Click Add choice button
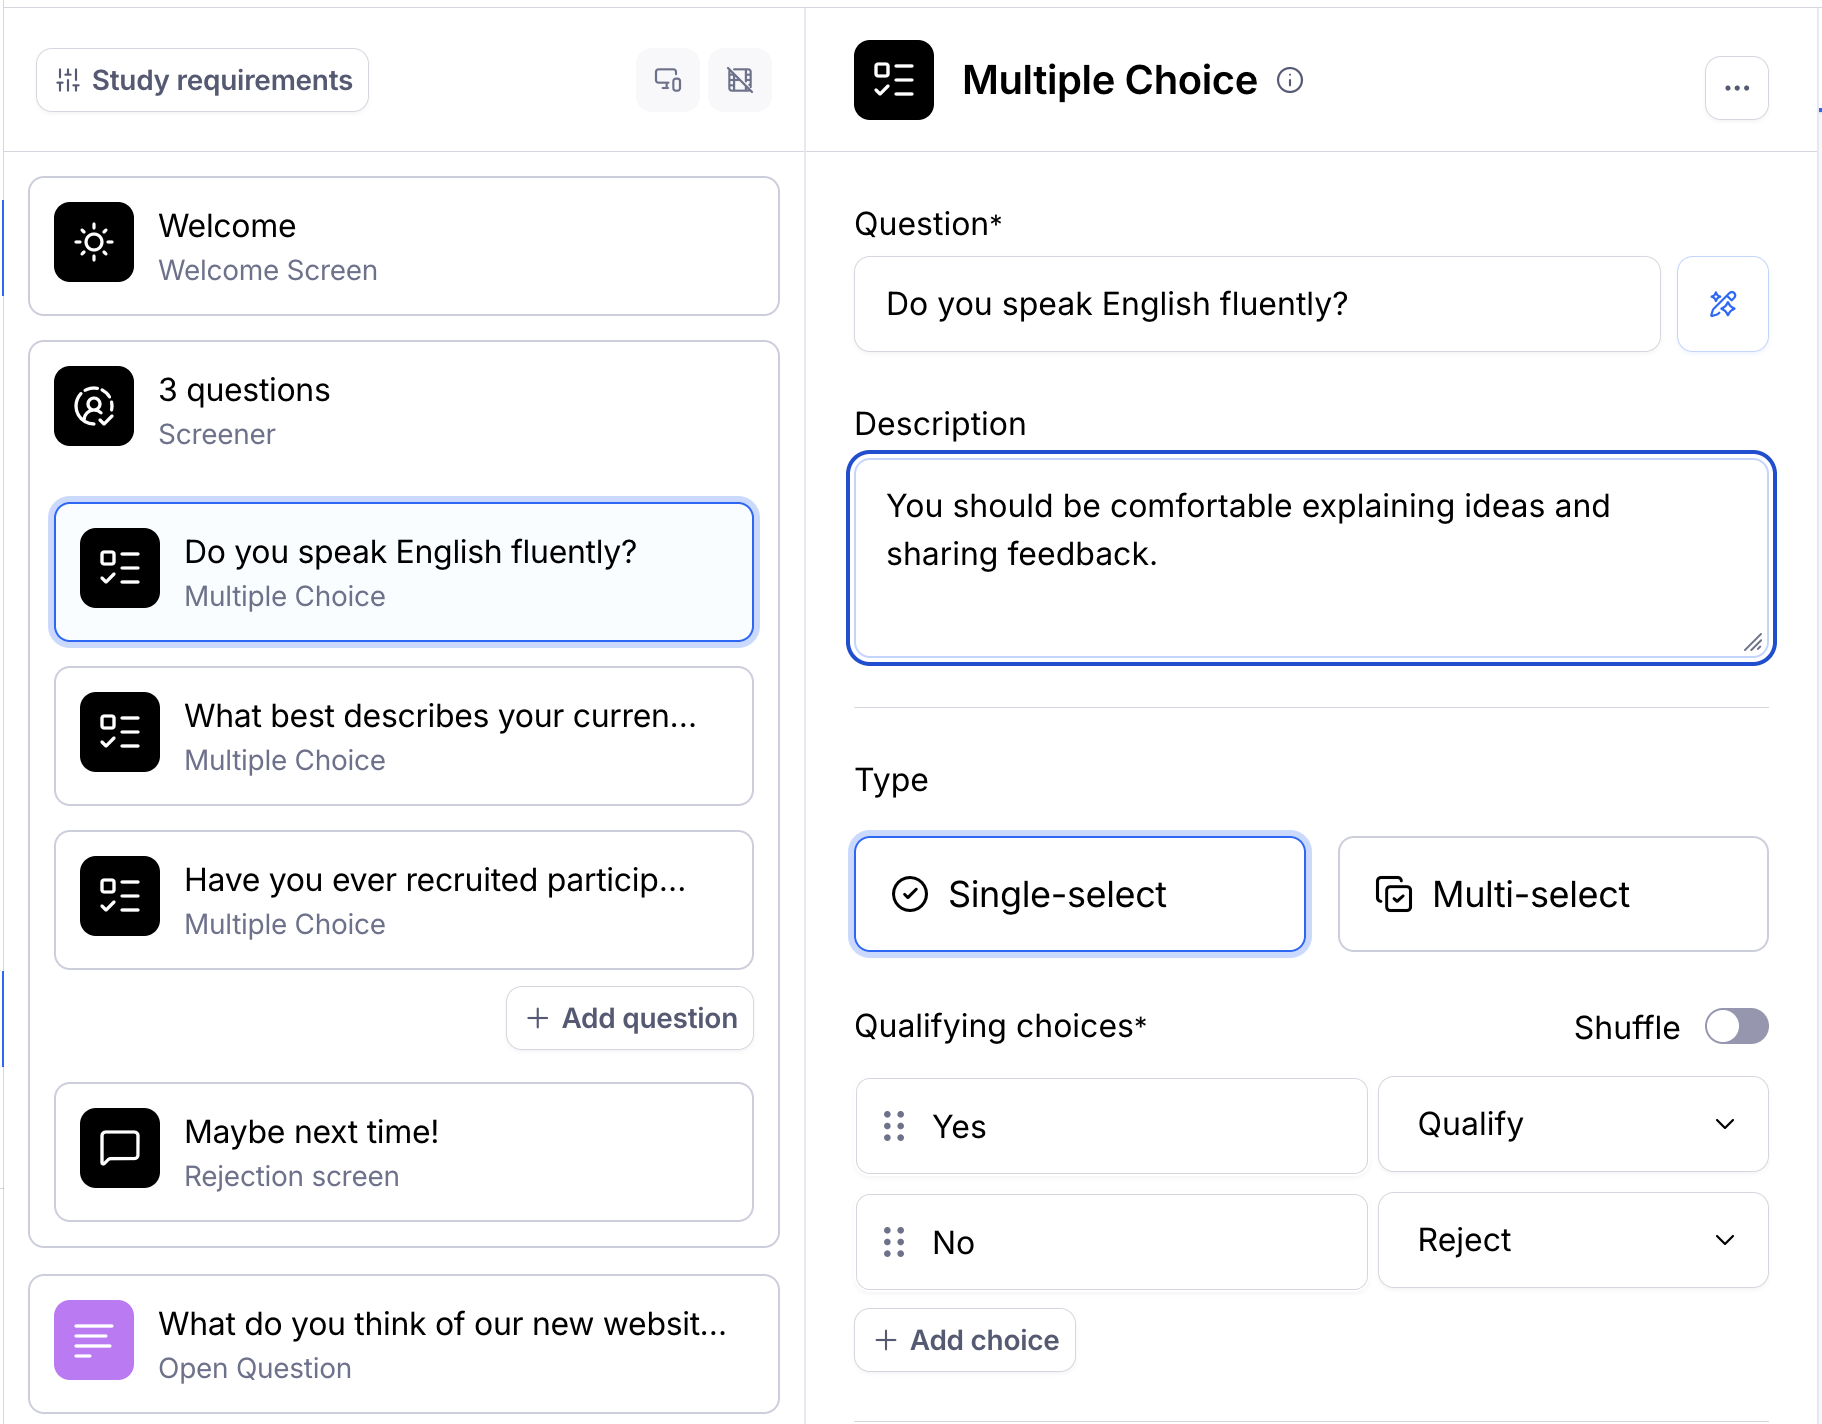The height and width of the screenshot is (1424, 1822). point(965,1340)
